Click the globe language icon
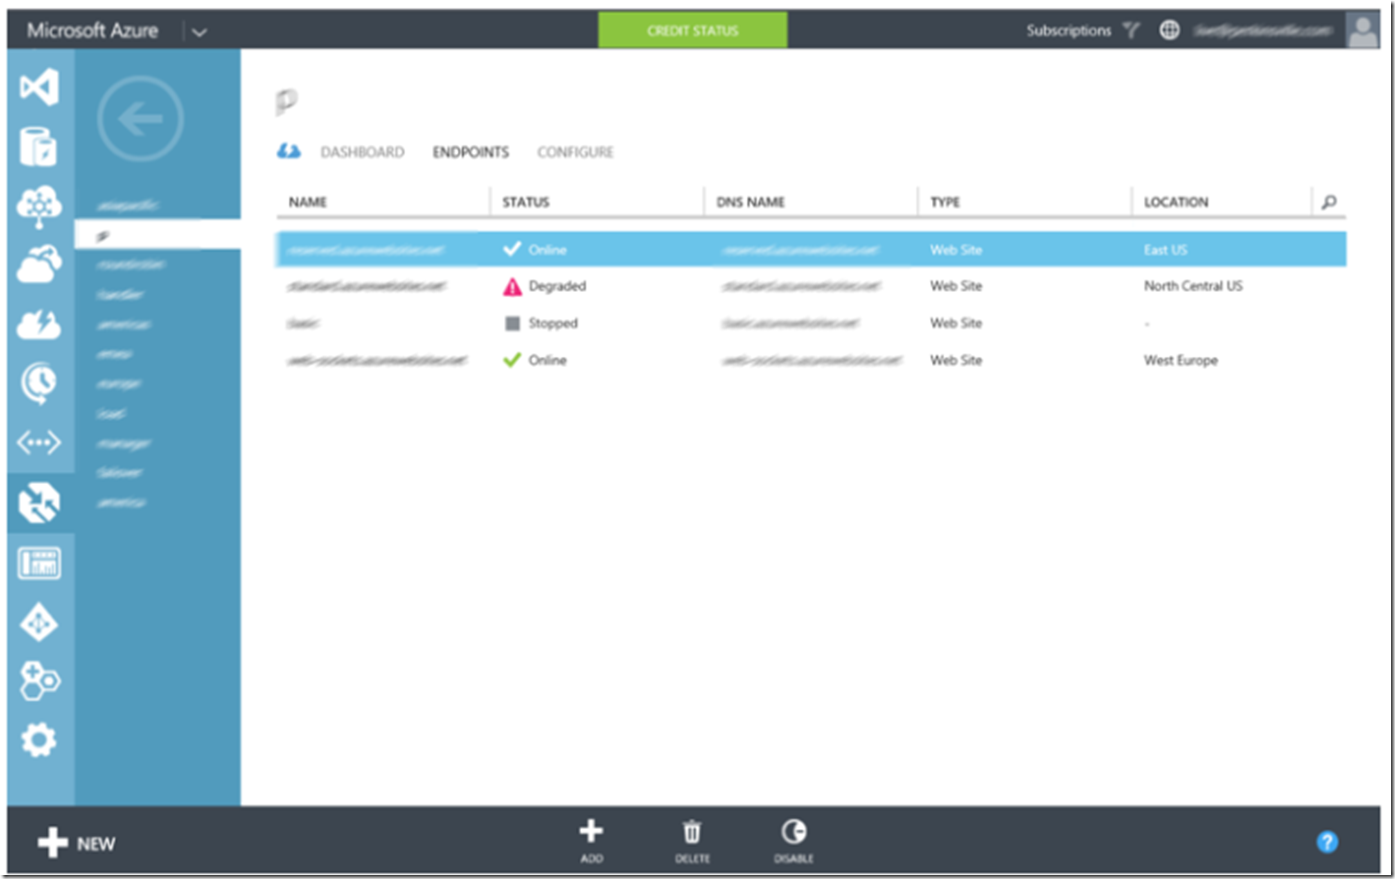Screen dimensions: 1395x879 click(x=1169, y=30)
